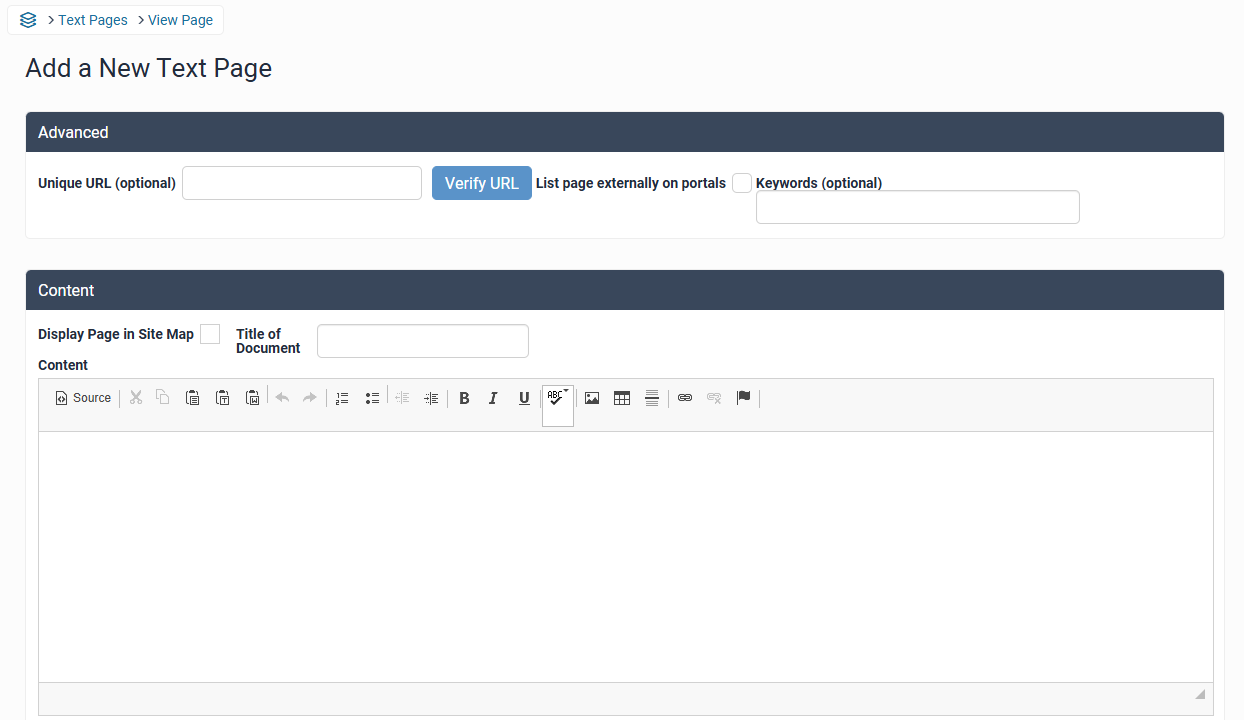The height and width of the screenshot is (720, 1244).
Task: Enable List page externally on portals
Action: pos(742,183)
